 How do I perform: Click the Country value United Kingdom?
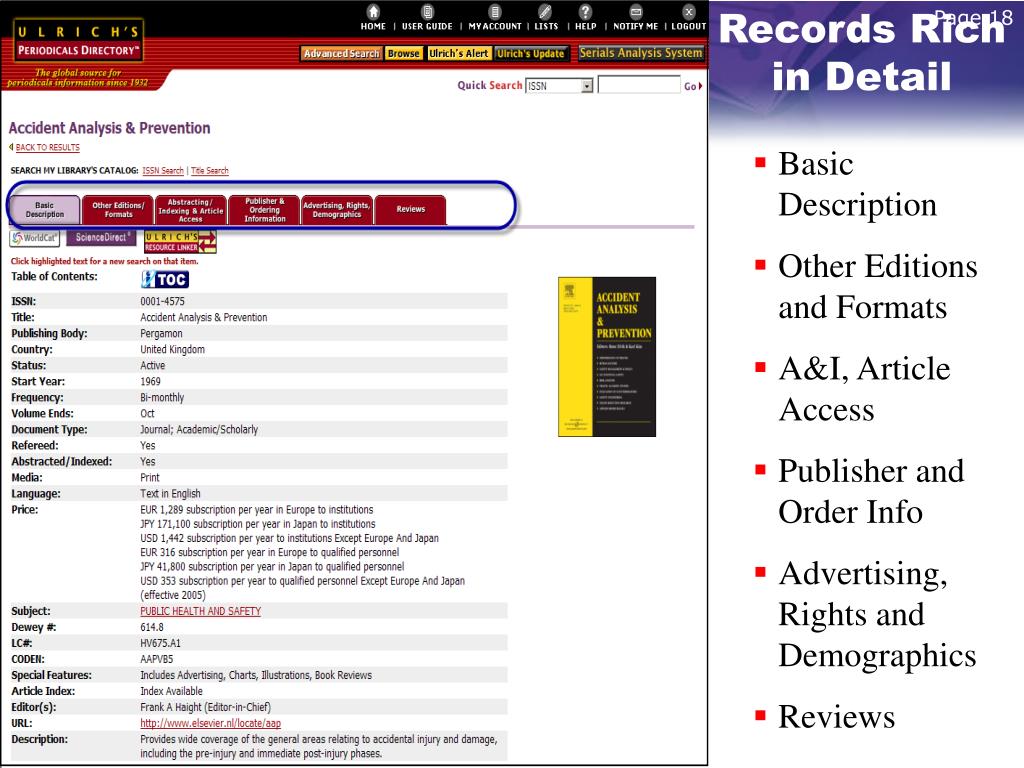click(x=172, y=349)
